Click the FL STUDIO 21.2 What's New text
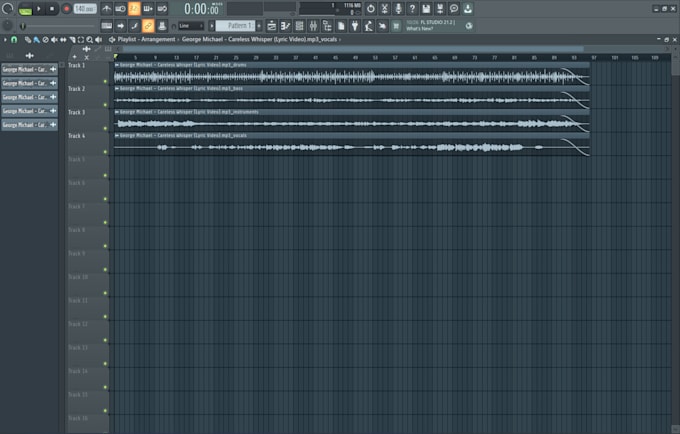The width and height of the screenshot is (680, 434). 431,26
